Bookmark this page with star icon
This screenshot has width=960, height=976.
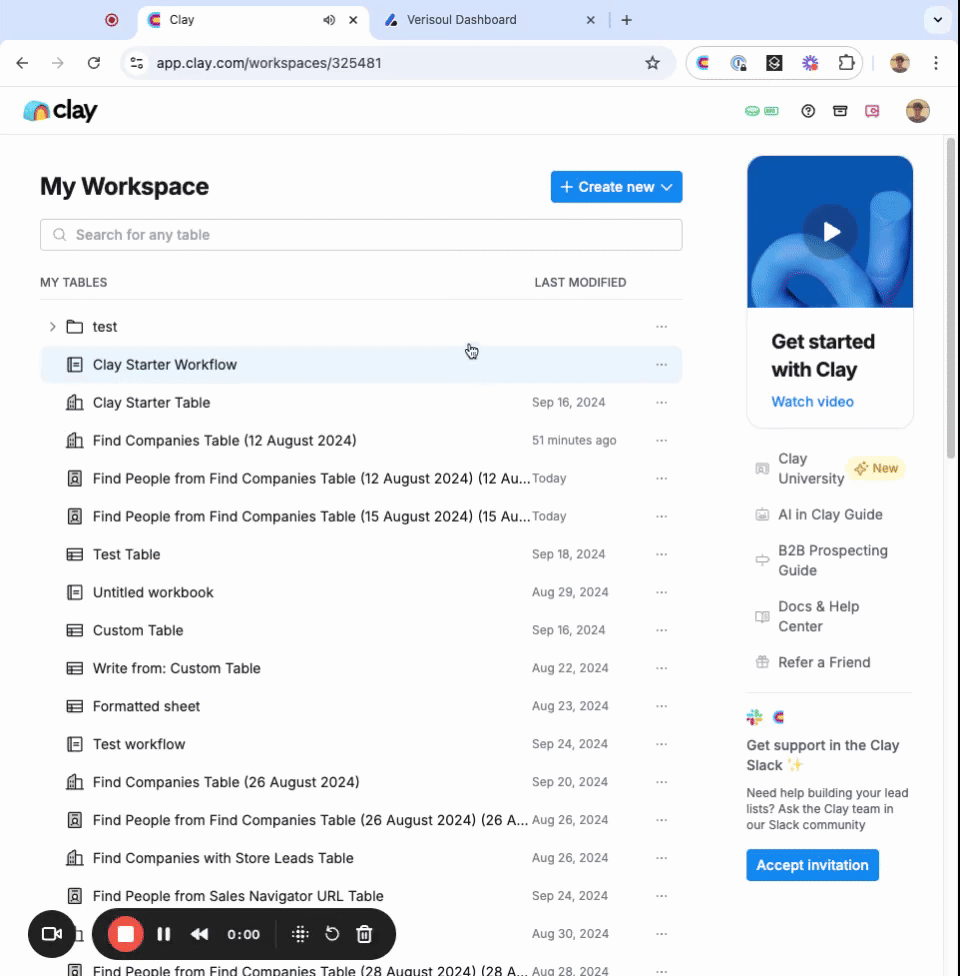(653, 63)
